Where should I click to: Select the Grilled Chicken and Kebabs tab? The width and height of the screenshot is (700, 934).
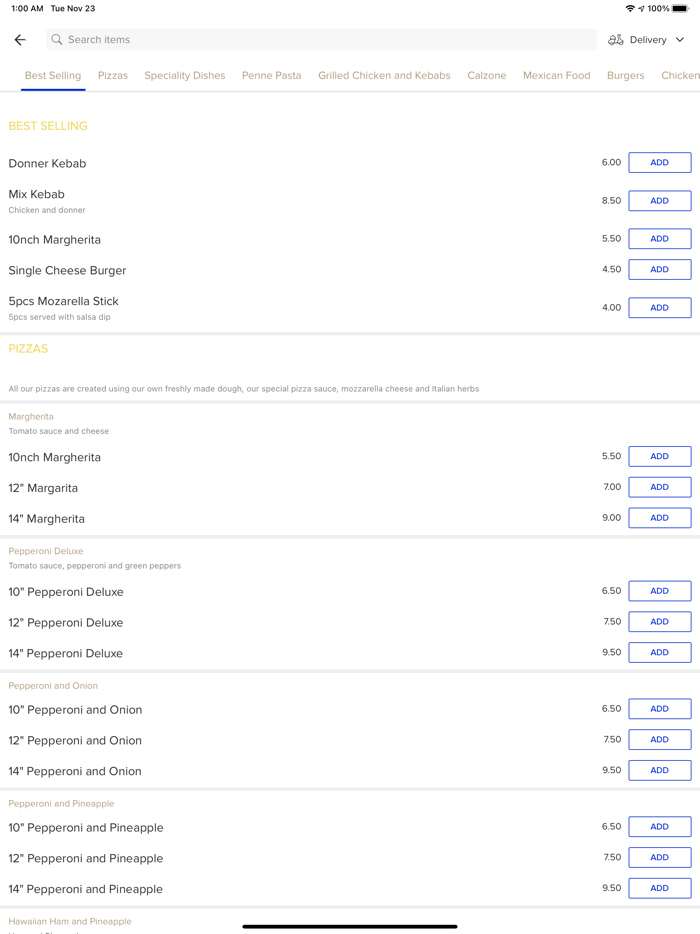click(384, 75)
